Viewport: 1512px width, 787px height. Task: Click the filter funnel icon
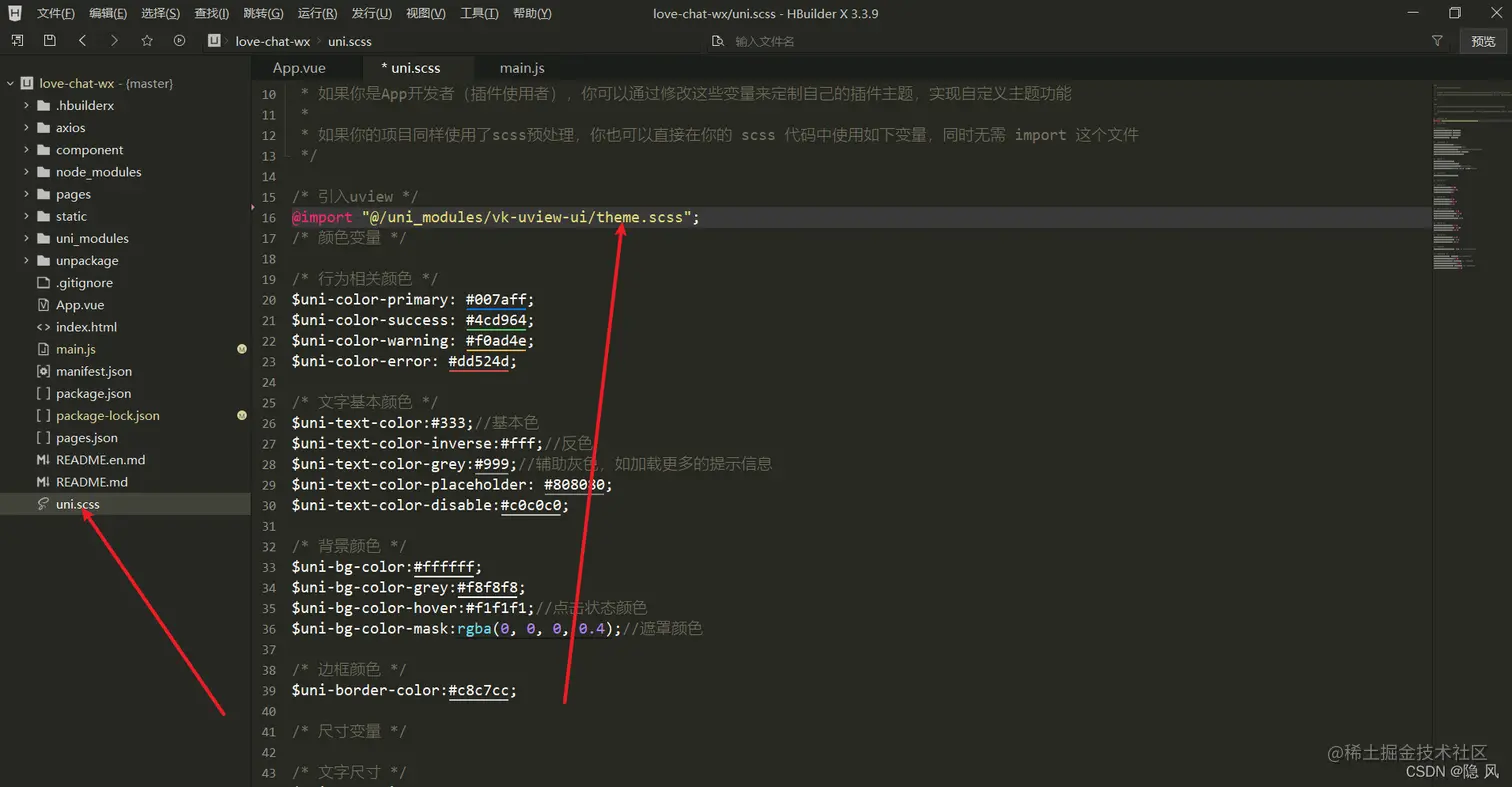[x=1437, y=41]
